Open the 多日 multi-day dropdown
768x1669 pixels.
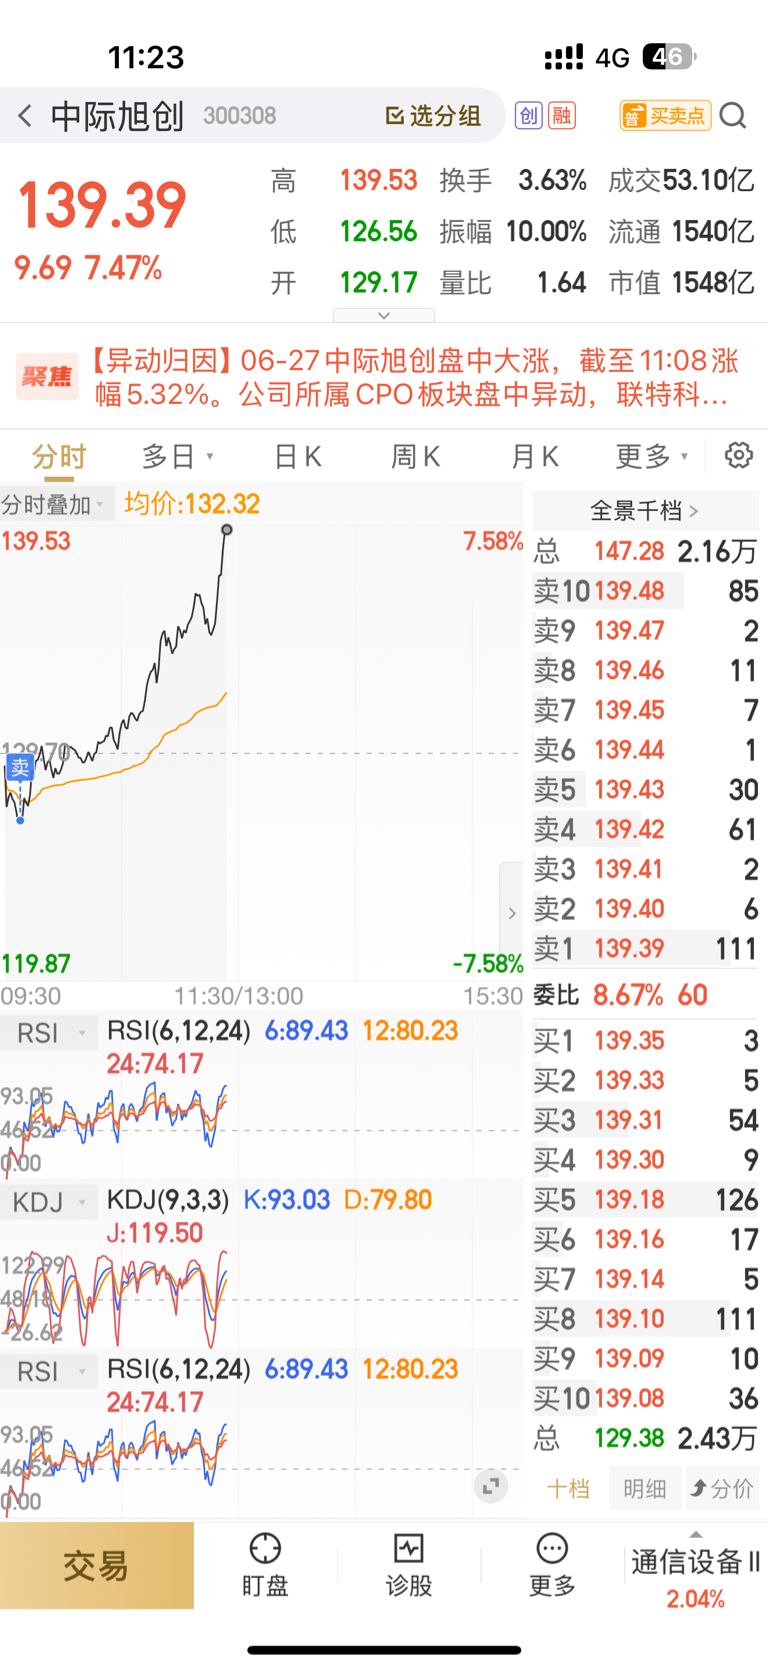tap(177, 457)
